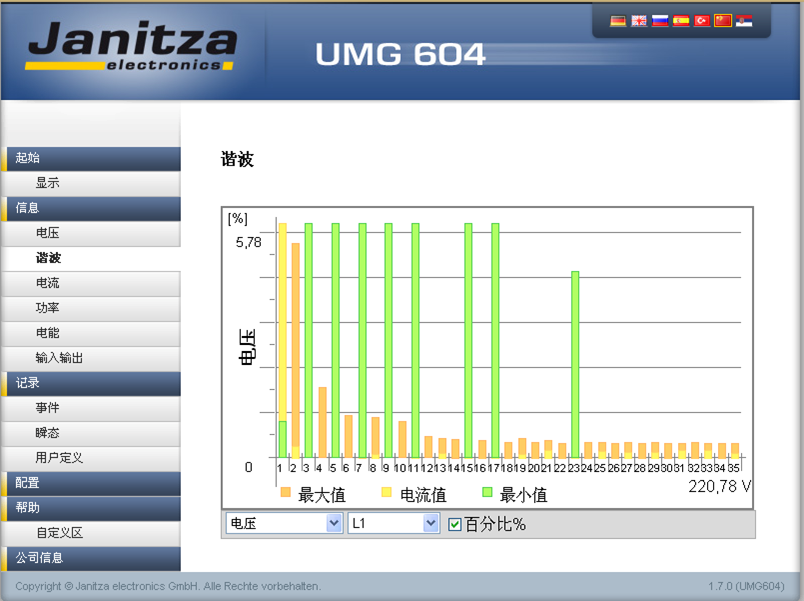804x601 pixels.
Task: Open 事件 under 记录
Action: [x=91, y=408]
